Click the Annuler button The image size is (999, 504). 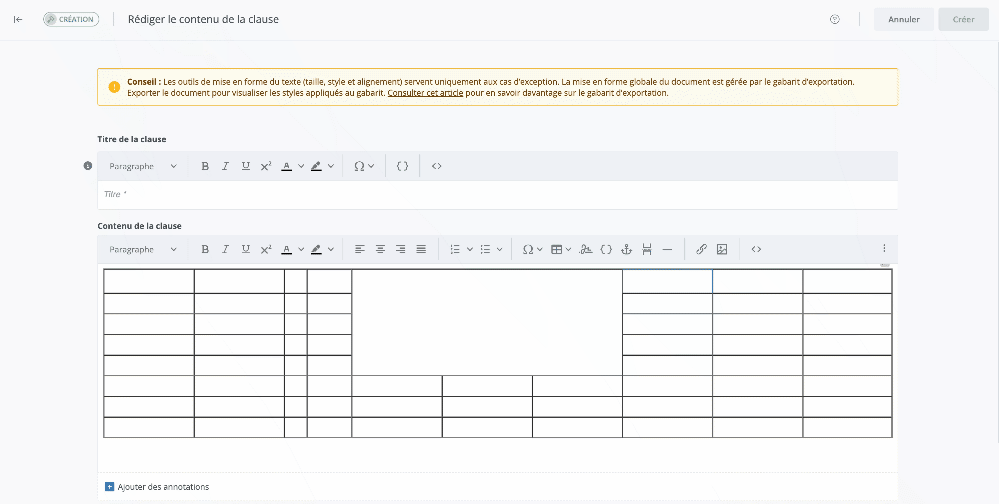pos(903,19)
